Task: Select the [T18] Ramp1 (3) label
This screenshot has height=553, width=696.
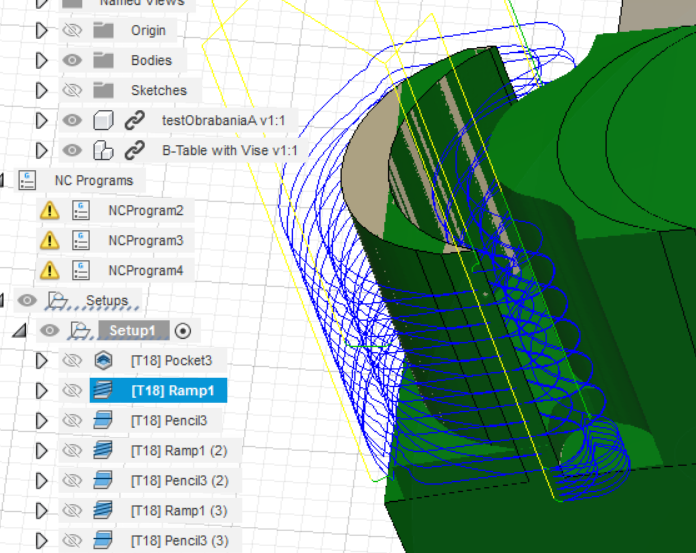Action: click(179, 510)
